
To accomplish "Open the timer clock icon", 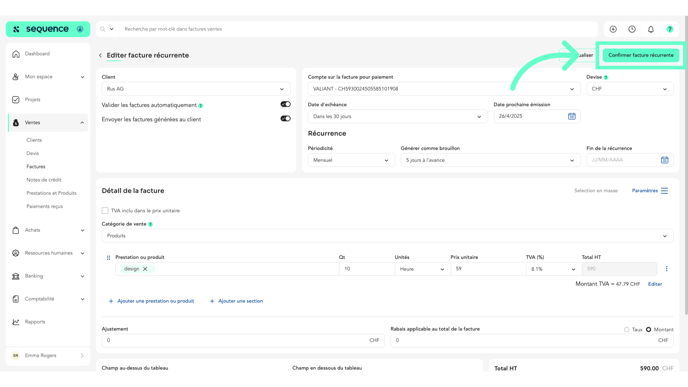I will click(632, 29).
